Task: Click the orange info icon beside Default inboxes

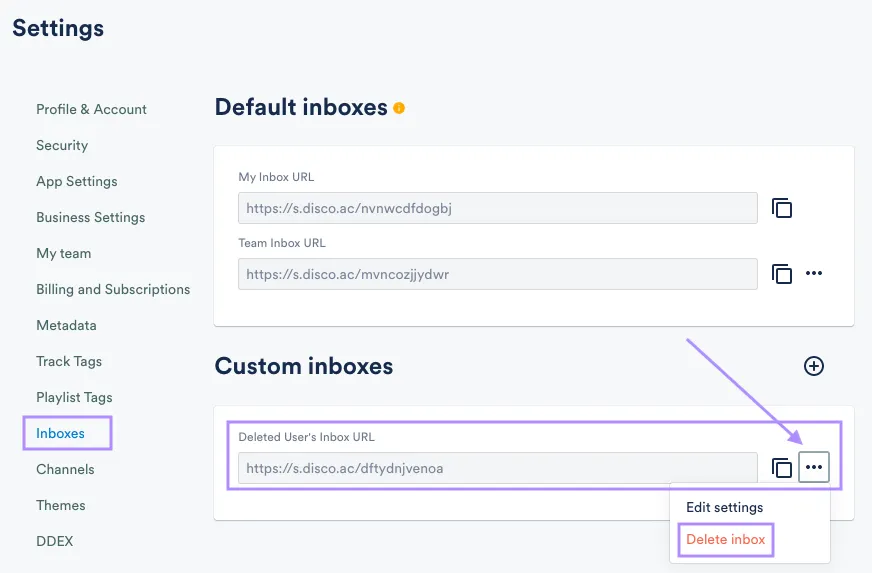Action: [x=399, y=108]
